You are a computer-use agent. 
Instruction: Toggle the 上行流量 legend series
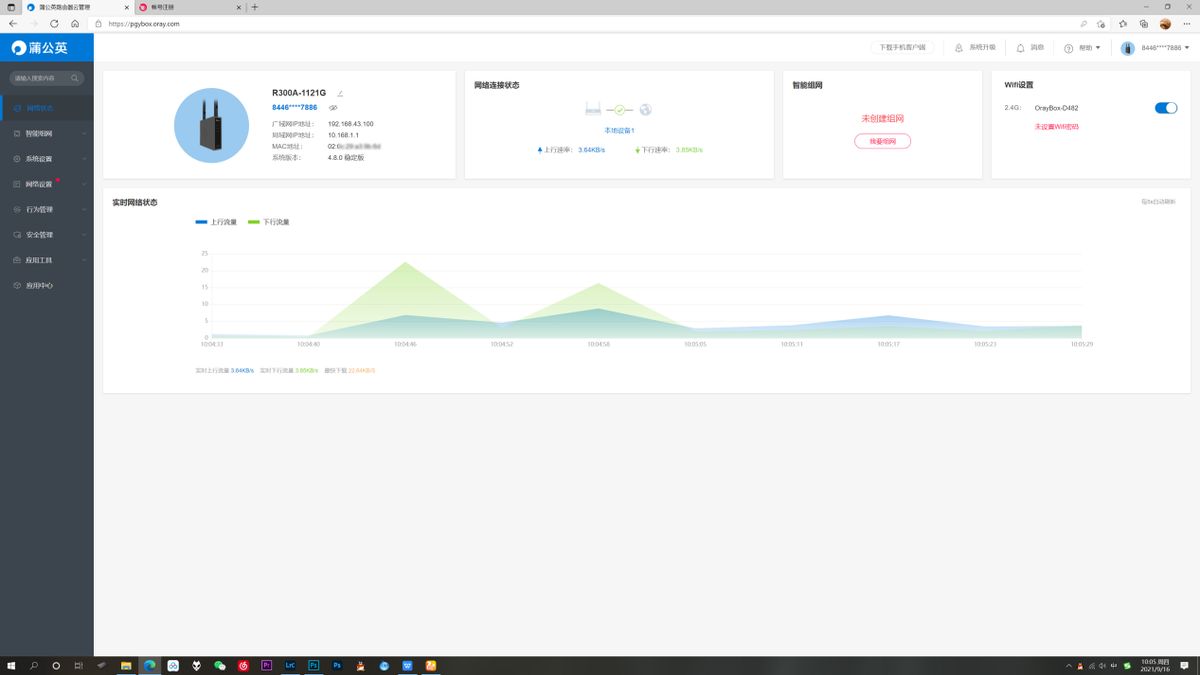(x=216, y=222)
